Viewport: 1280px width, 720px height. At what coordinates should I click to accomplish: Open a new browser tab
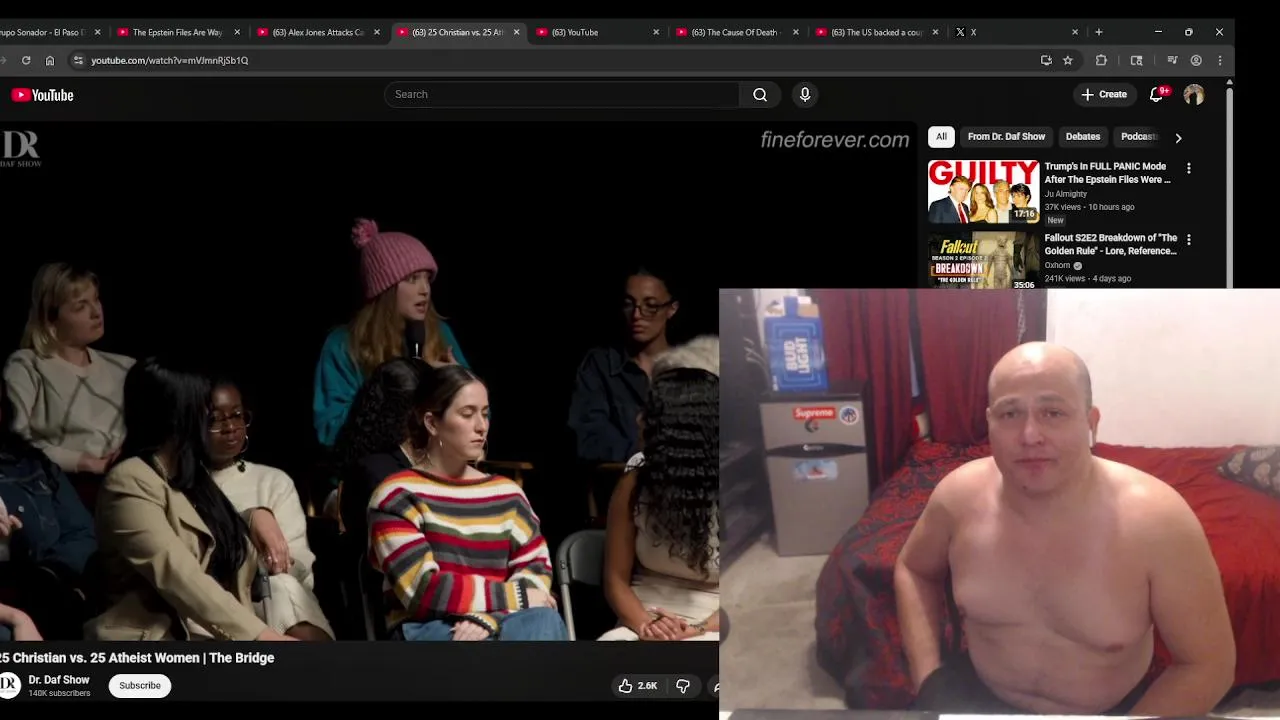(x=1099, y=32)
